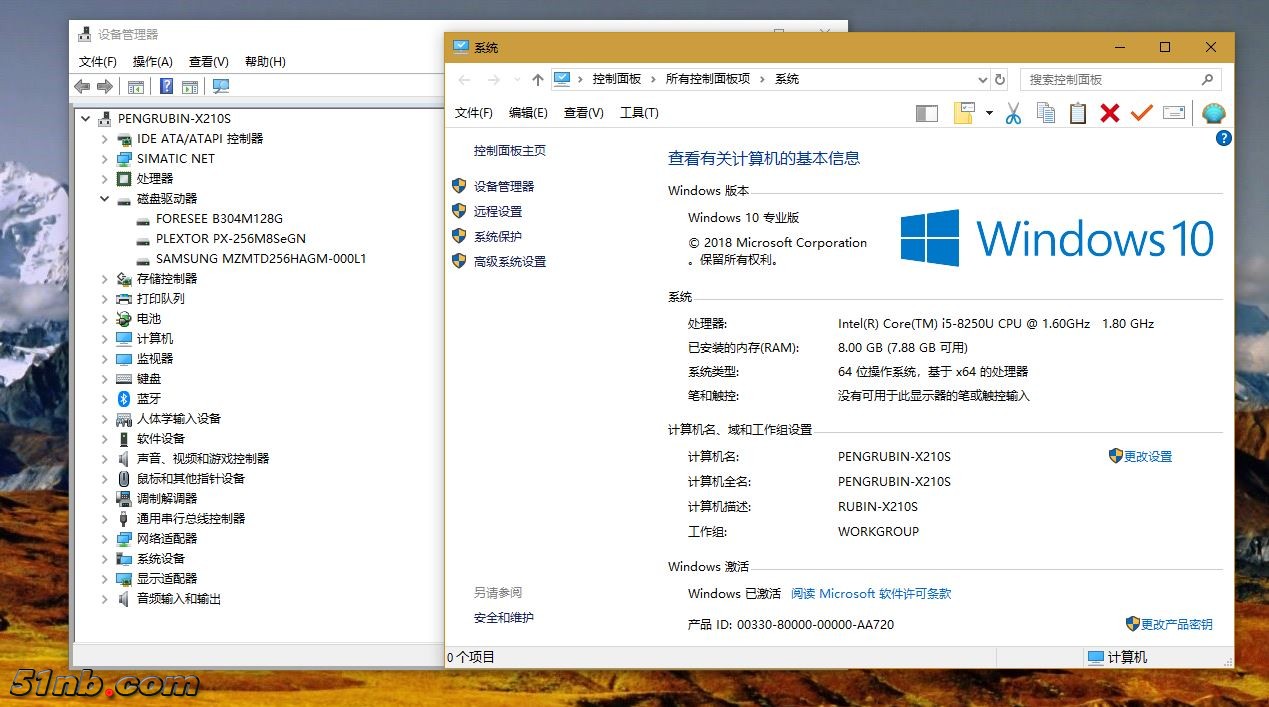Expand the 显示适配器 device category
Screen dimensions: 1269x707
pyautogui.click(x=104, y=579)
